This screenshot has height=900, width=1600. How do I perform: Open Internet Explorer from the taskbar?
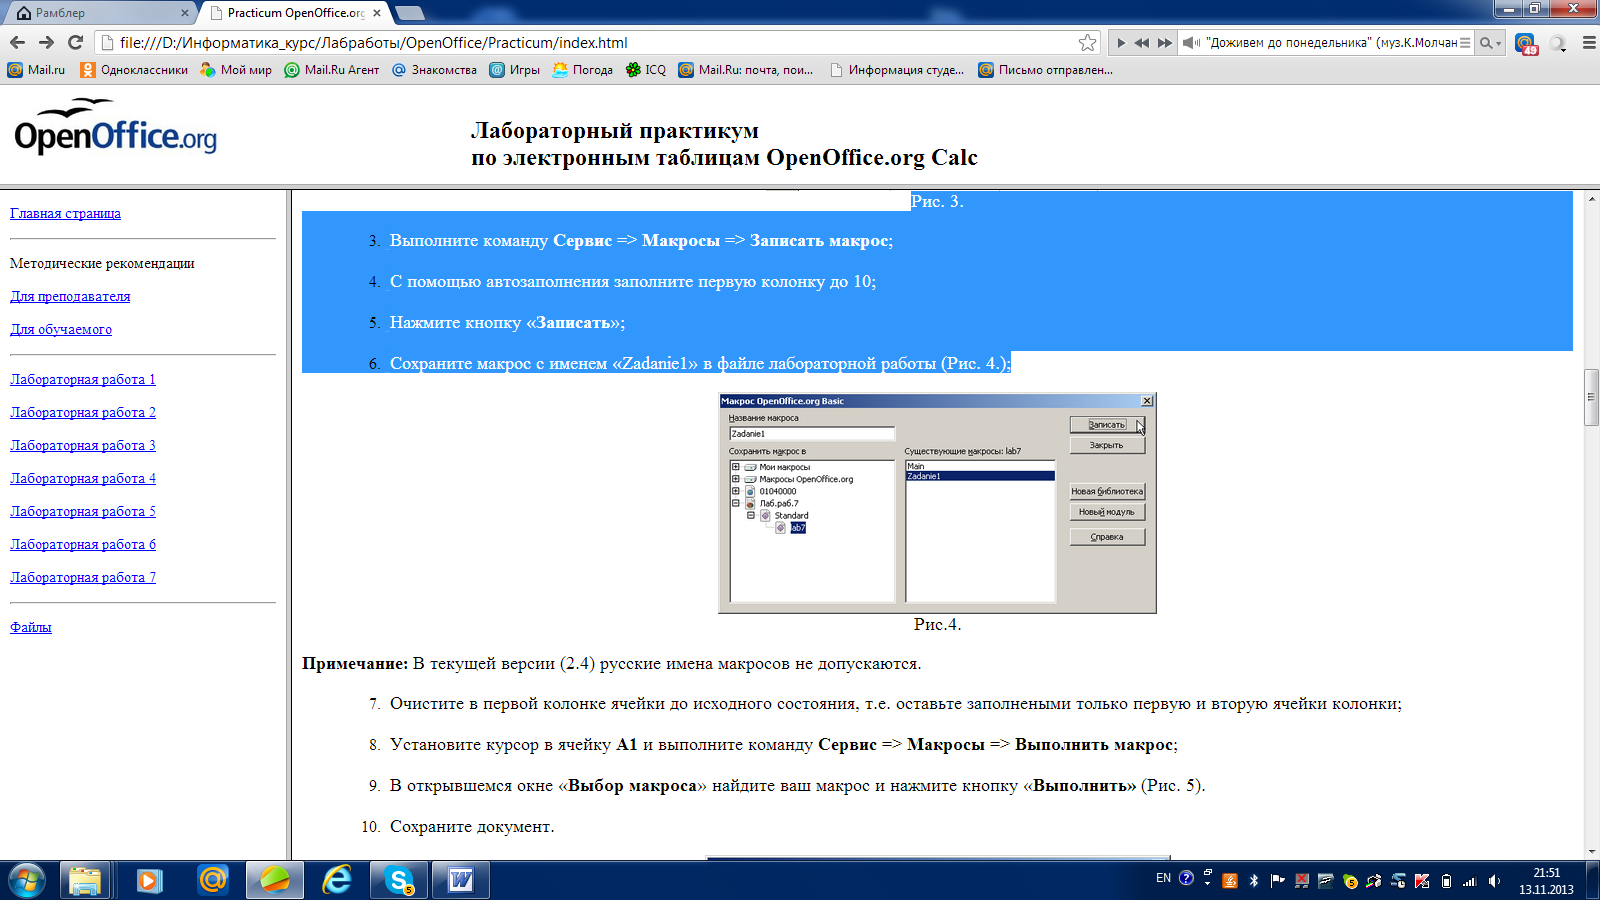tap(337, 880)
